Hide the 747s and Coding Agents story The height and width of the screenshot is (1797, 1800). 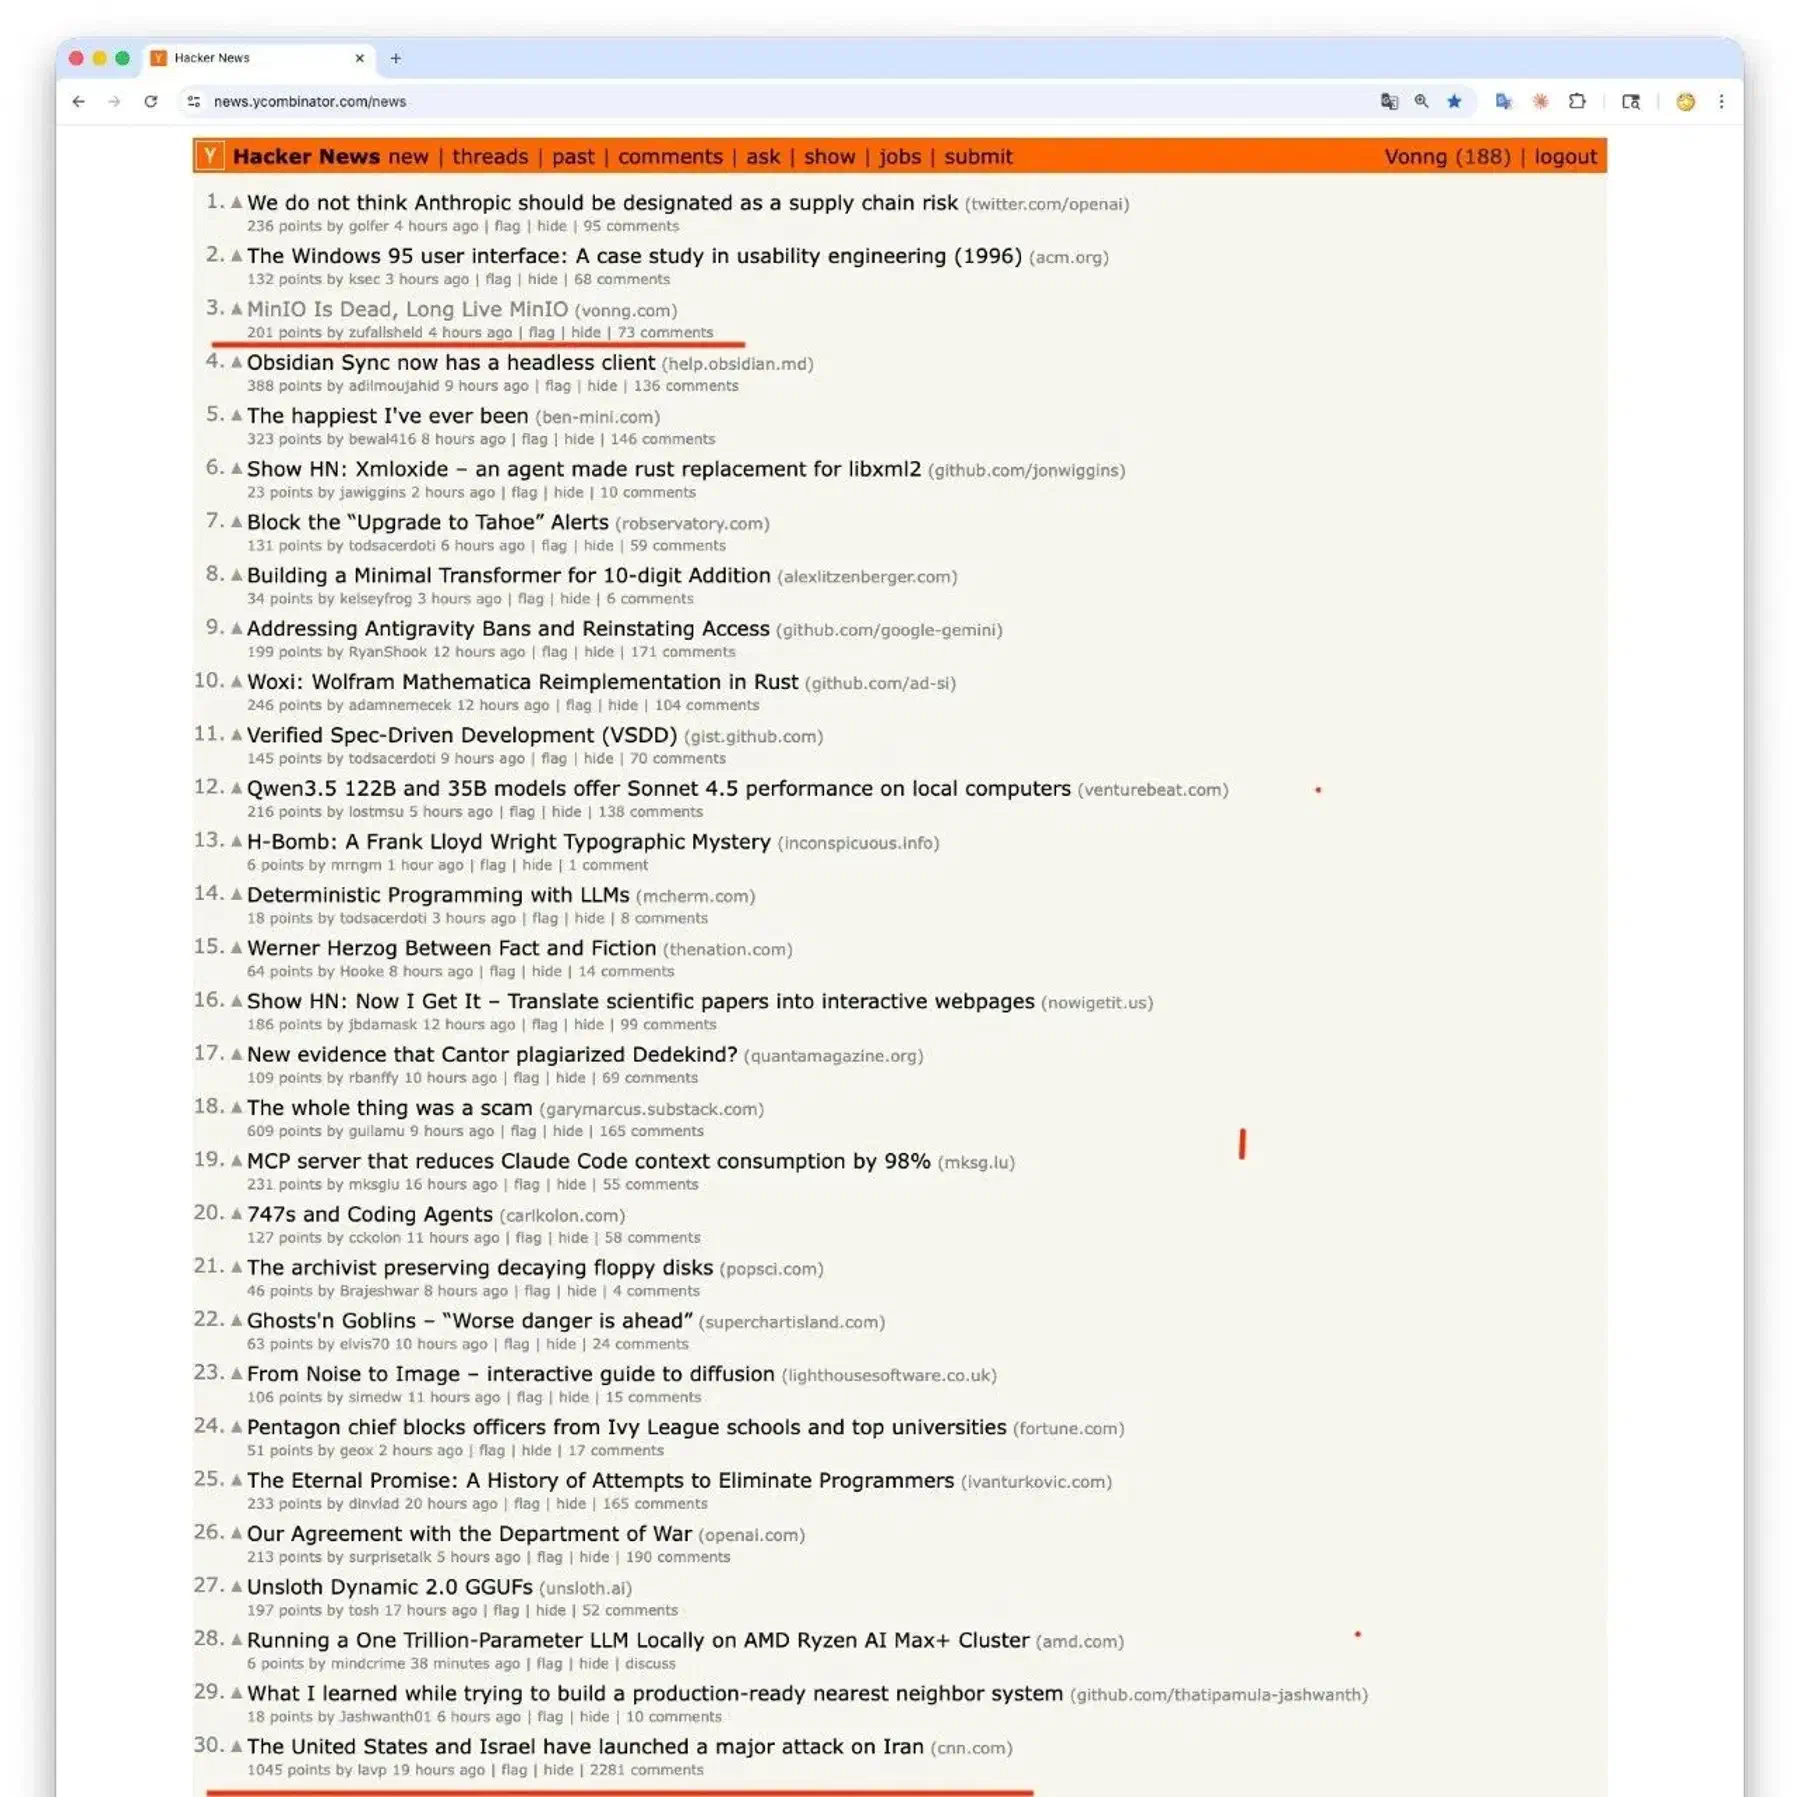pos(572,1237)
